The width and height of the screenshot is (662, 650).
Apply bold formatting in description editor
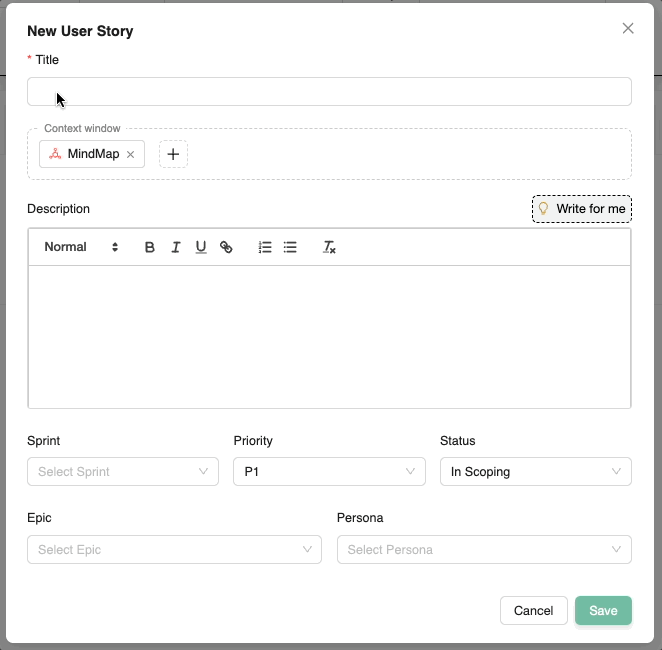tap(150, 247)
